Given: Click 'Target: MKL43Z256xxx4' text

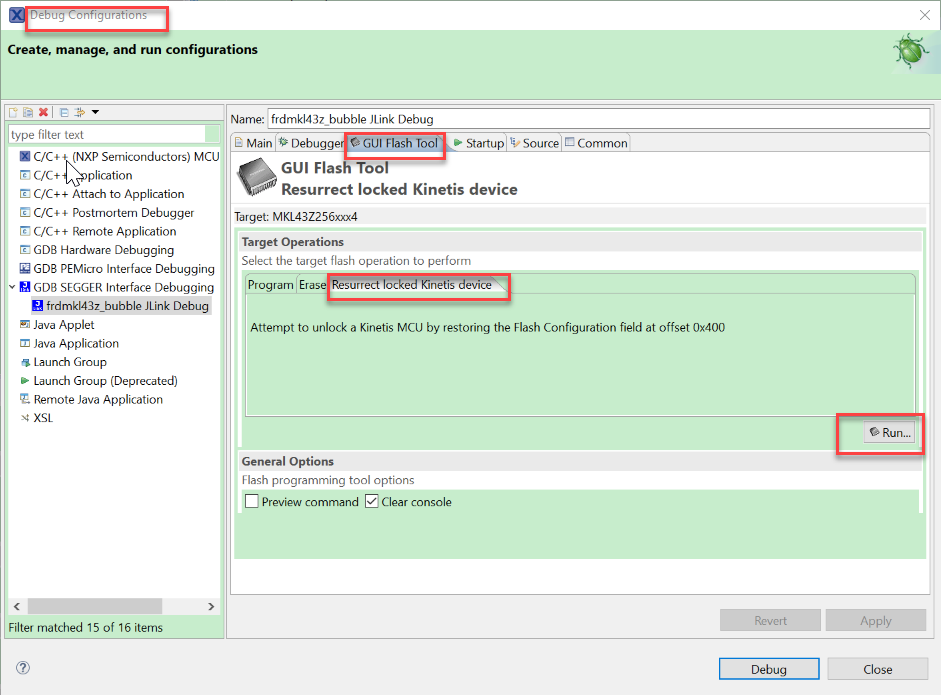Looking at the screenshot, I should click(x=296, y=217).
